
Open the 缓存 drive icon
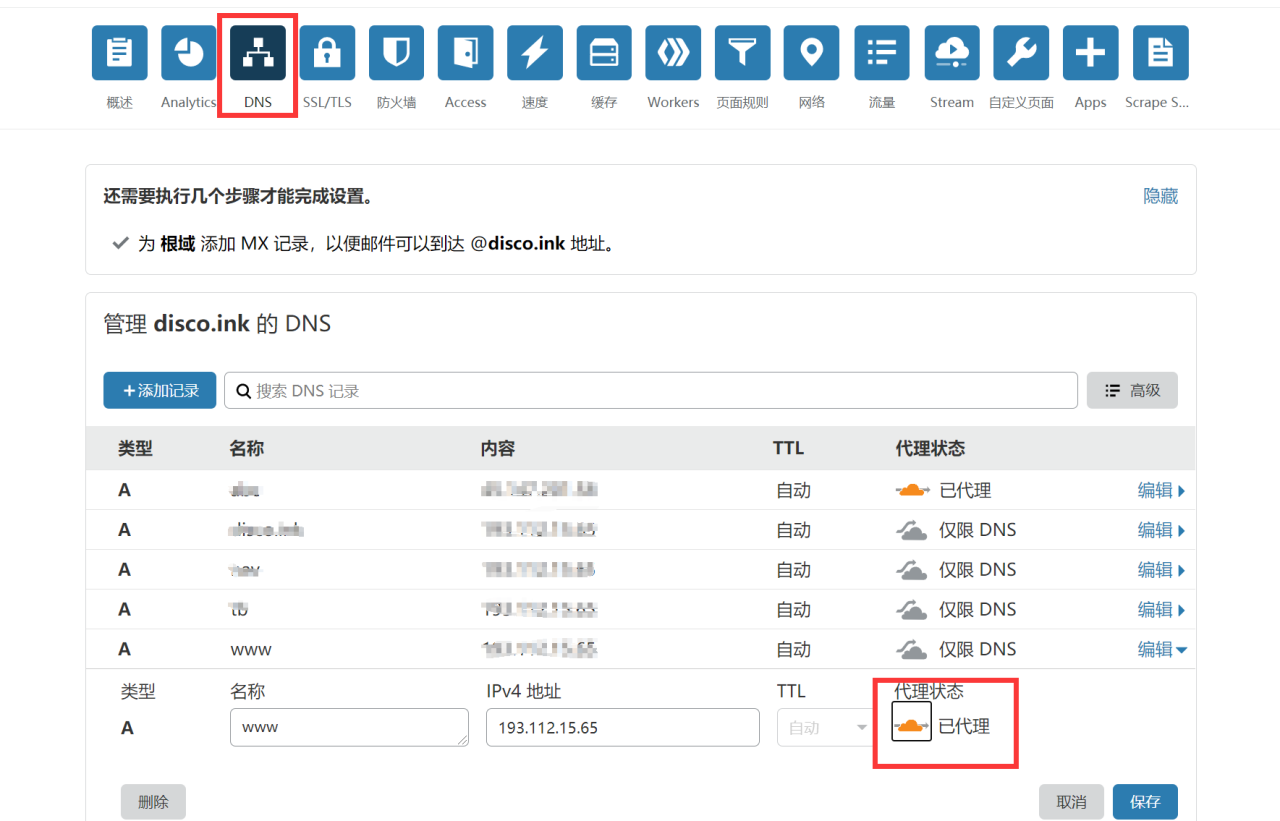604,53
